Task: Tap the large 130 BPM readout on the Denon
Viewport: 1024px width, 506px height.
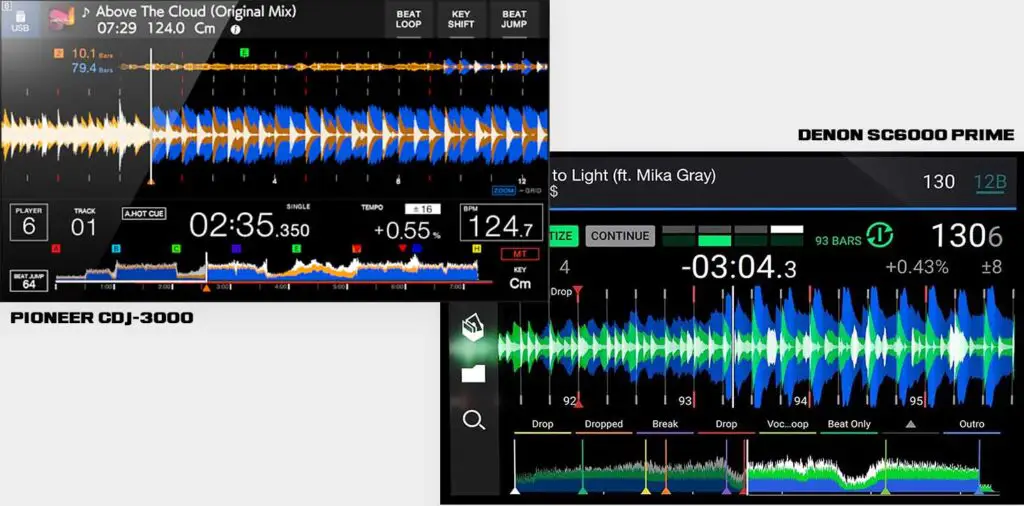Action: [x=967, y=236]
